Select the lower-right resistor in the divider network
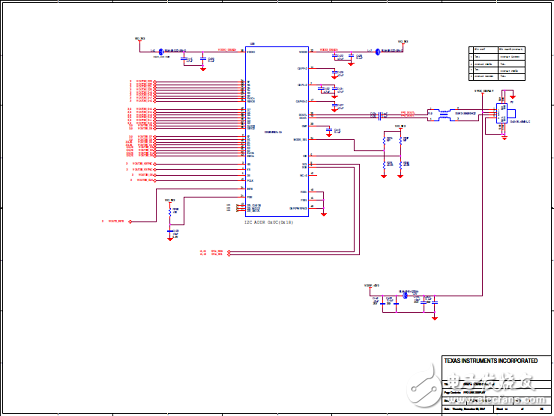554x416 pixels. (x=400, y=164)
